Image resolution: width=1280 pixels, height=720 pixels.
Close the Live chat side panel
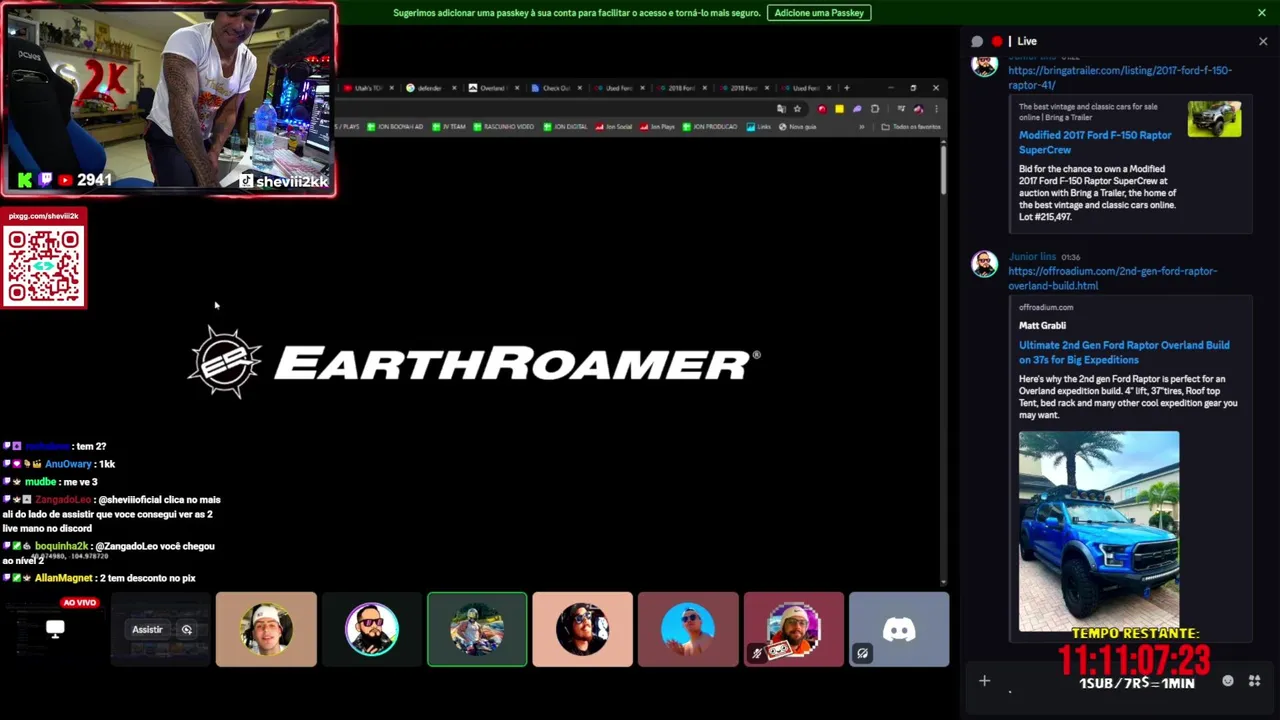point(1263,41)
